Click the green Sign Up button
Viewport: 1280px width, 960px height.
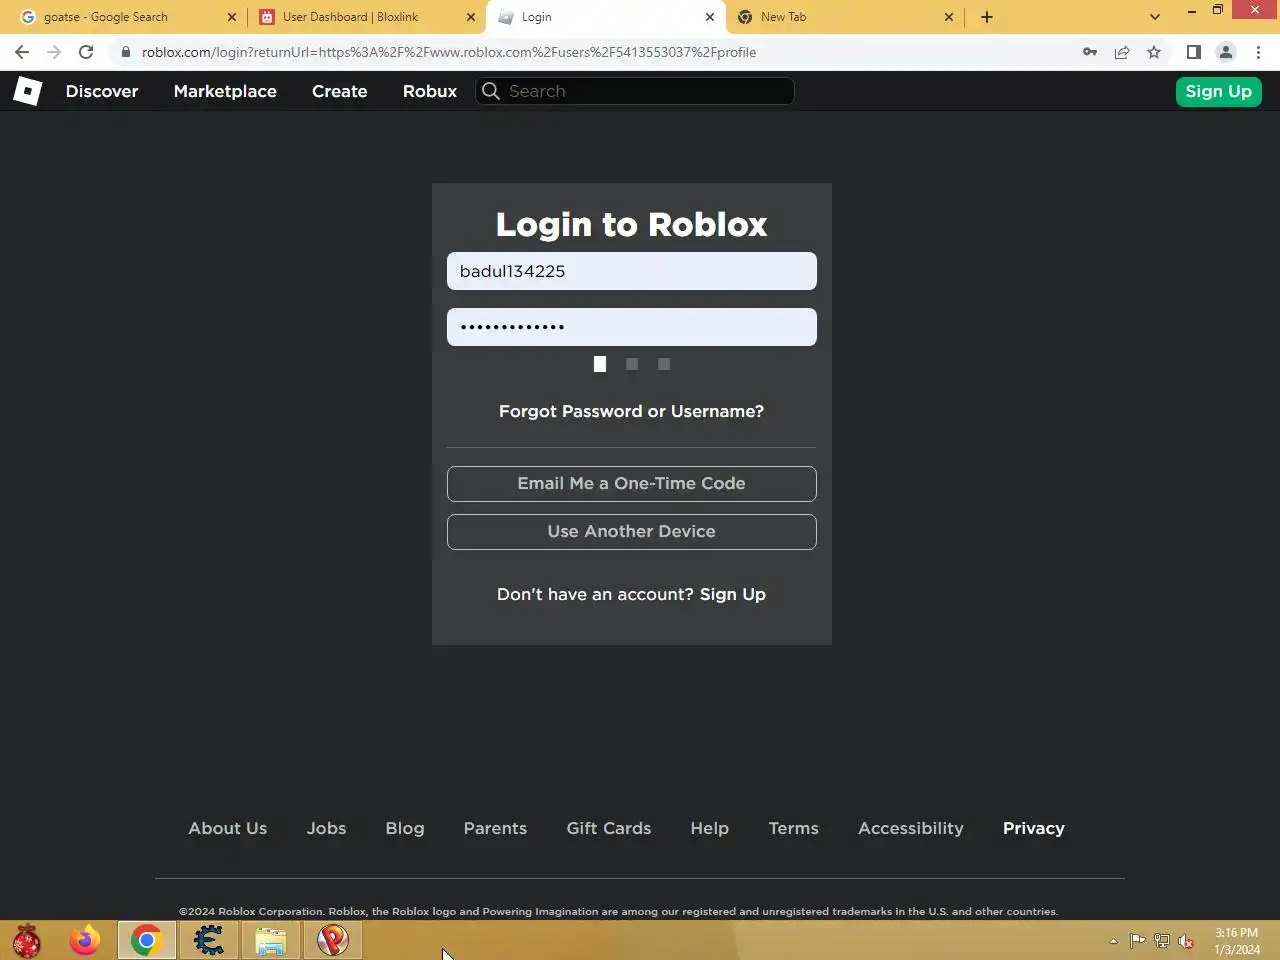pos(1218,91)
